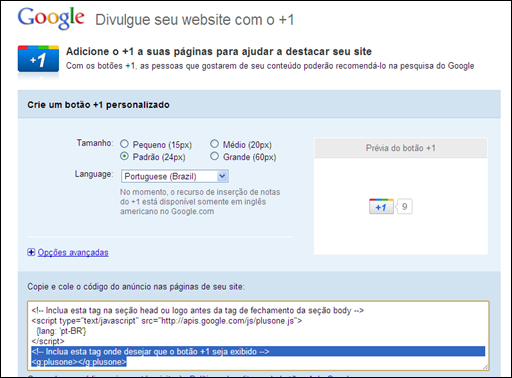This screenshot has height=378, width=512.
Task: Click the Language label
Action: tap(94, 174)
